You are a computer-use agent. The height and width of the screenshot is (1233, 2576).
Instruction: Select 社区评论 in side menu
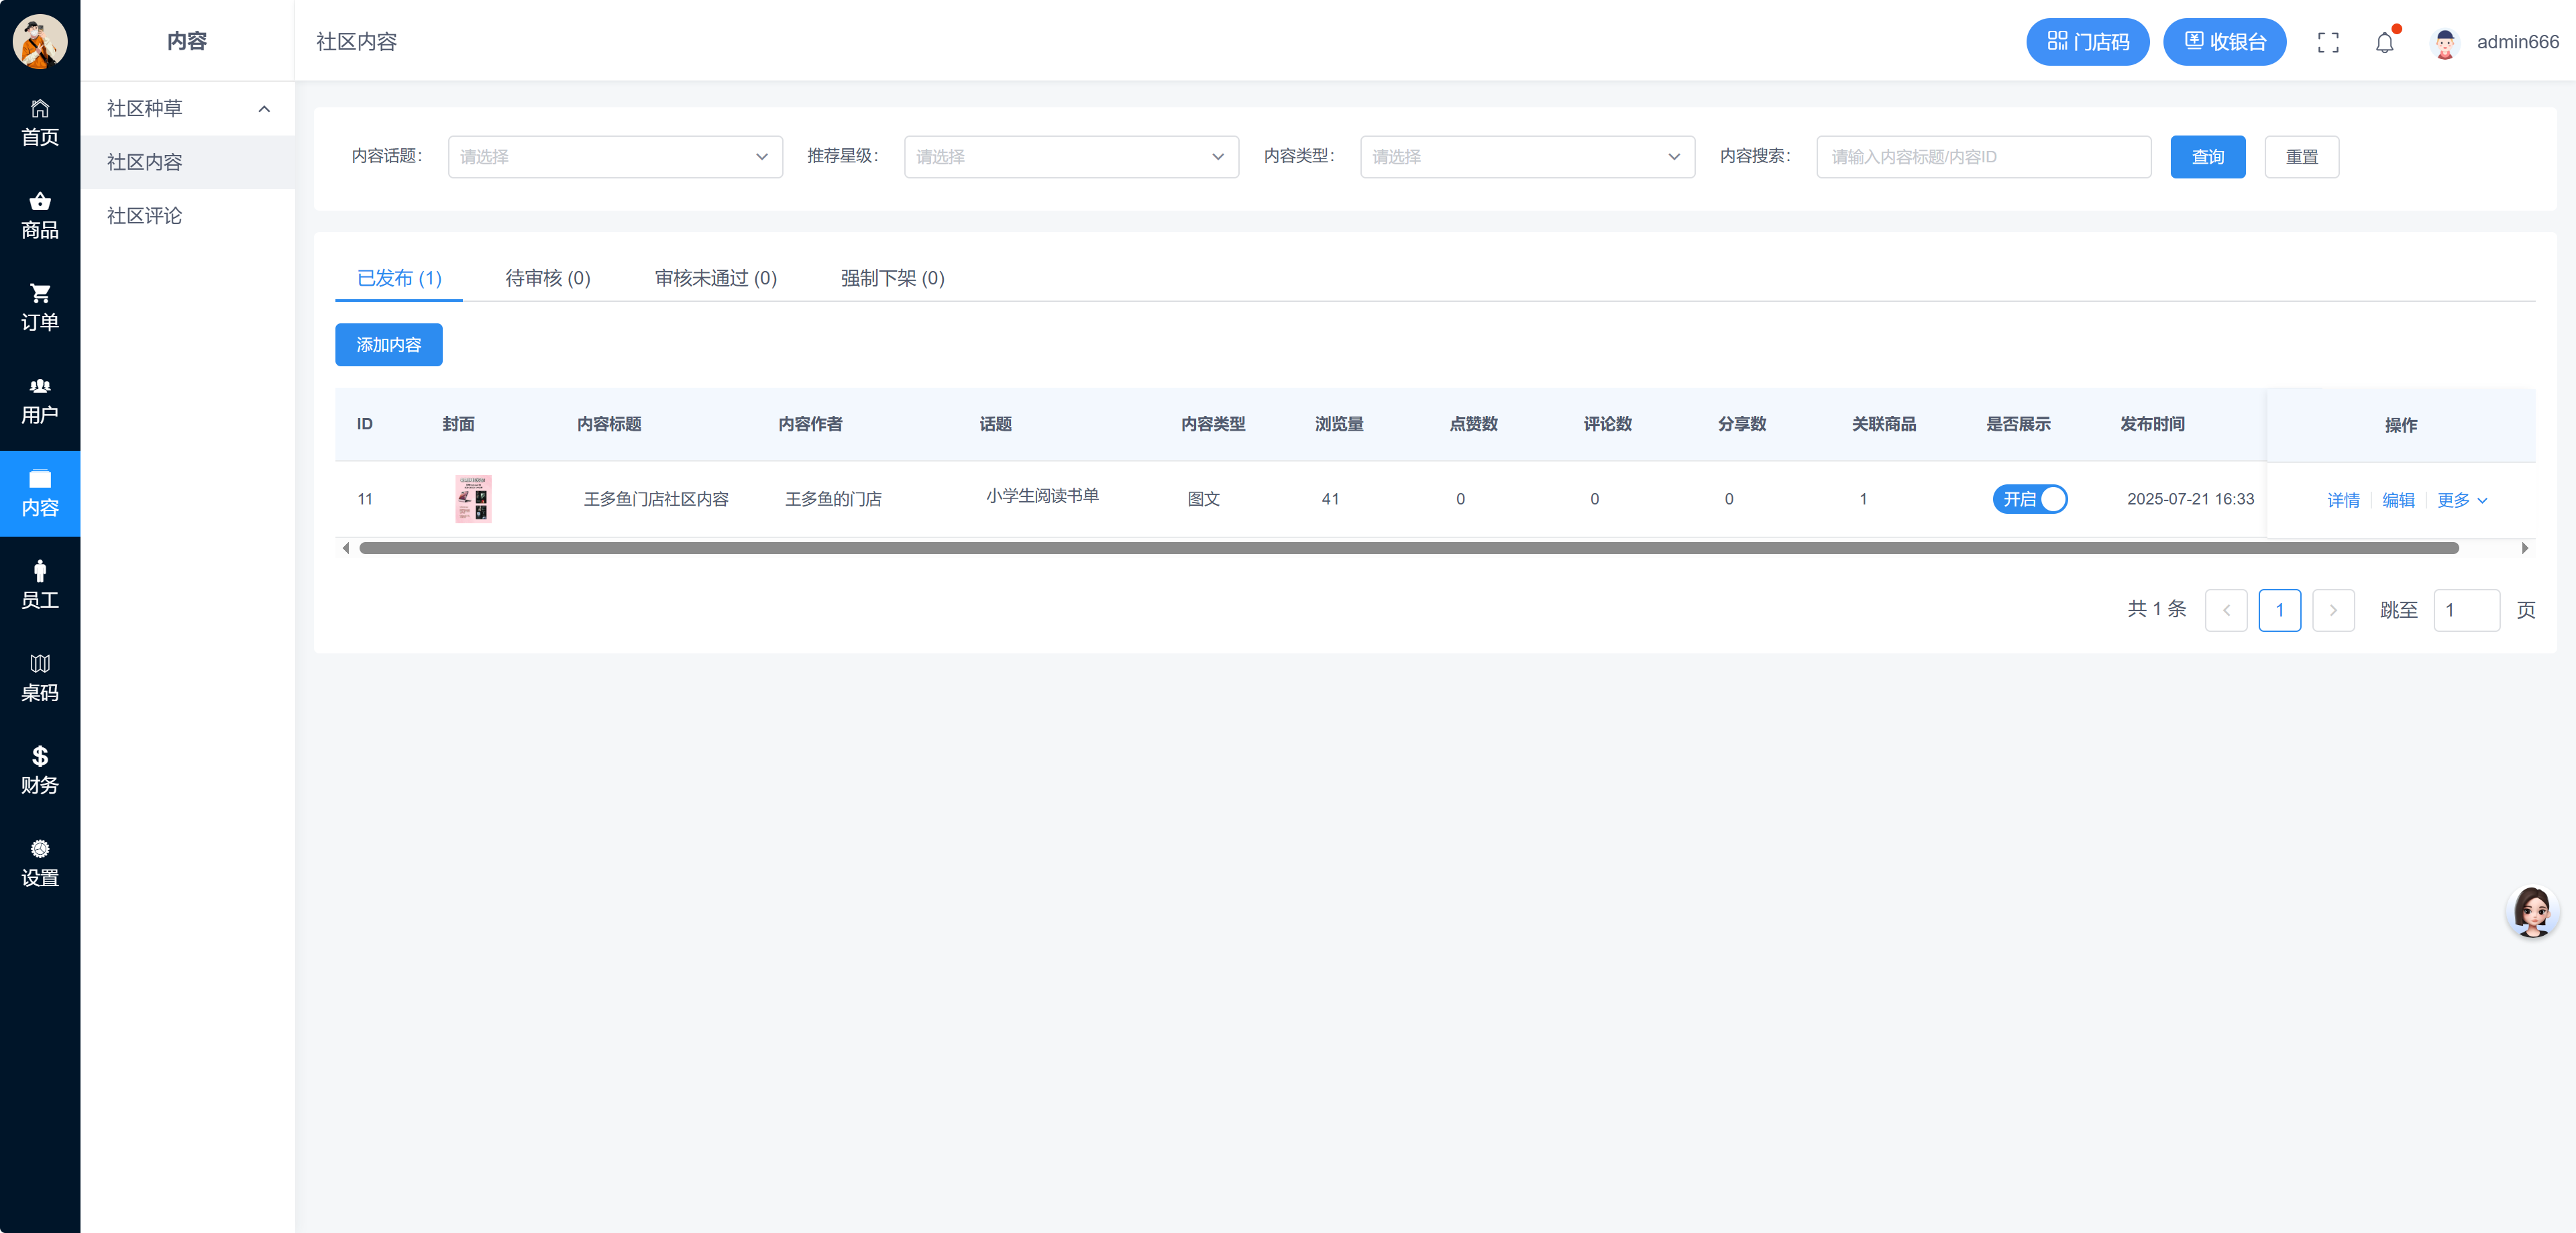point(144,215)
